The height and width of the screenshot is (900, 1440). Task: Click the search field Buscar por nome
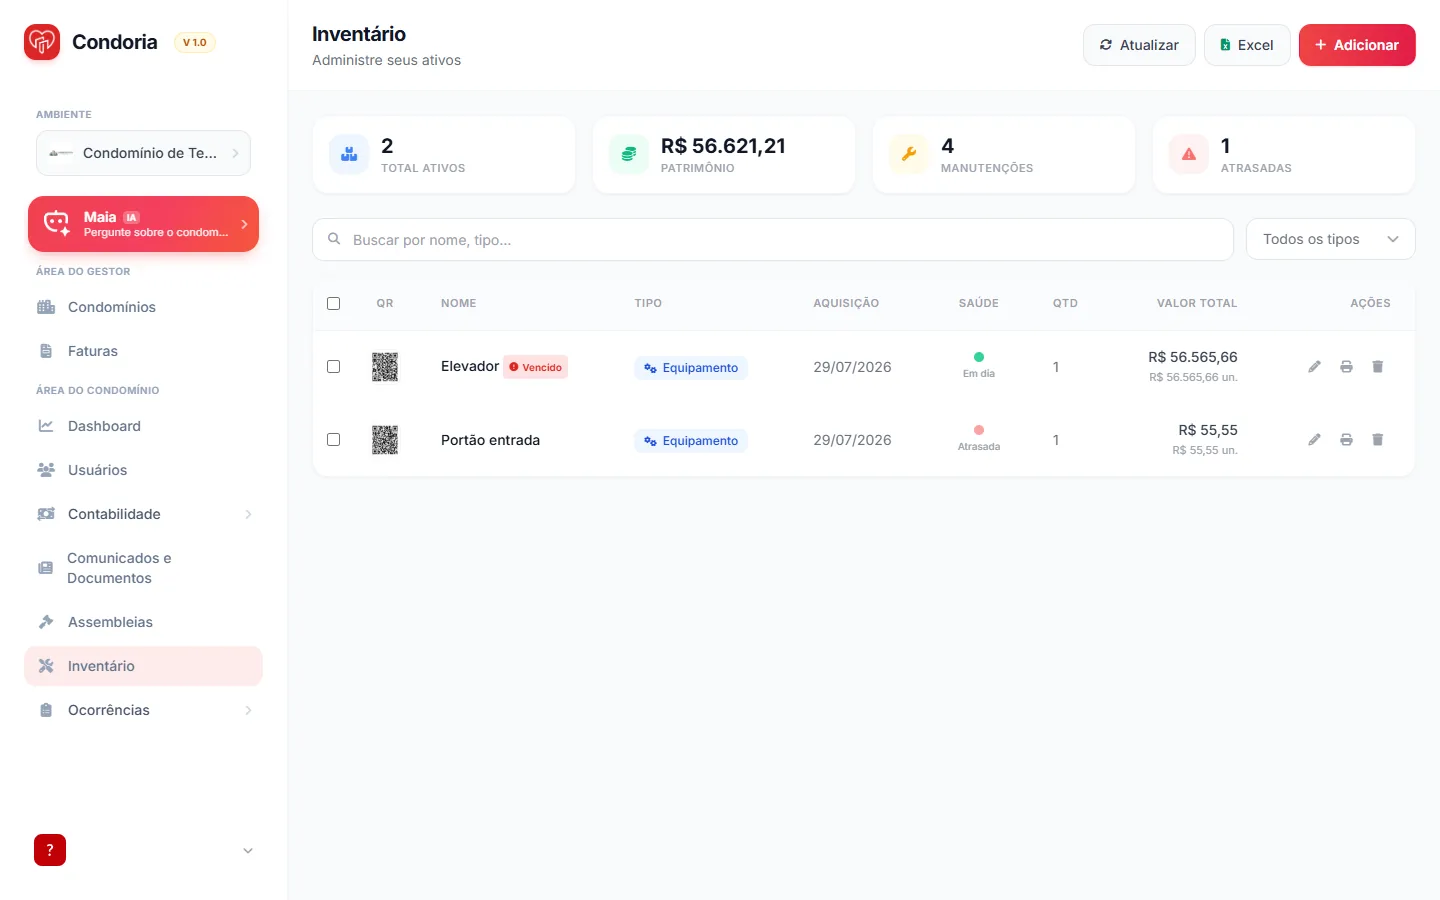tap(773, 240)
